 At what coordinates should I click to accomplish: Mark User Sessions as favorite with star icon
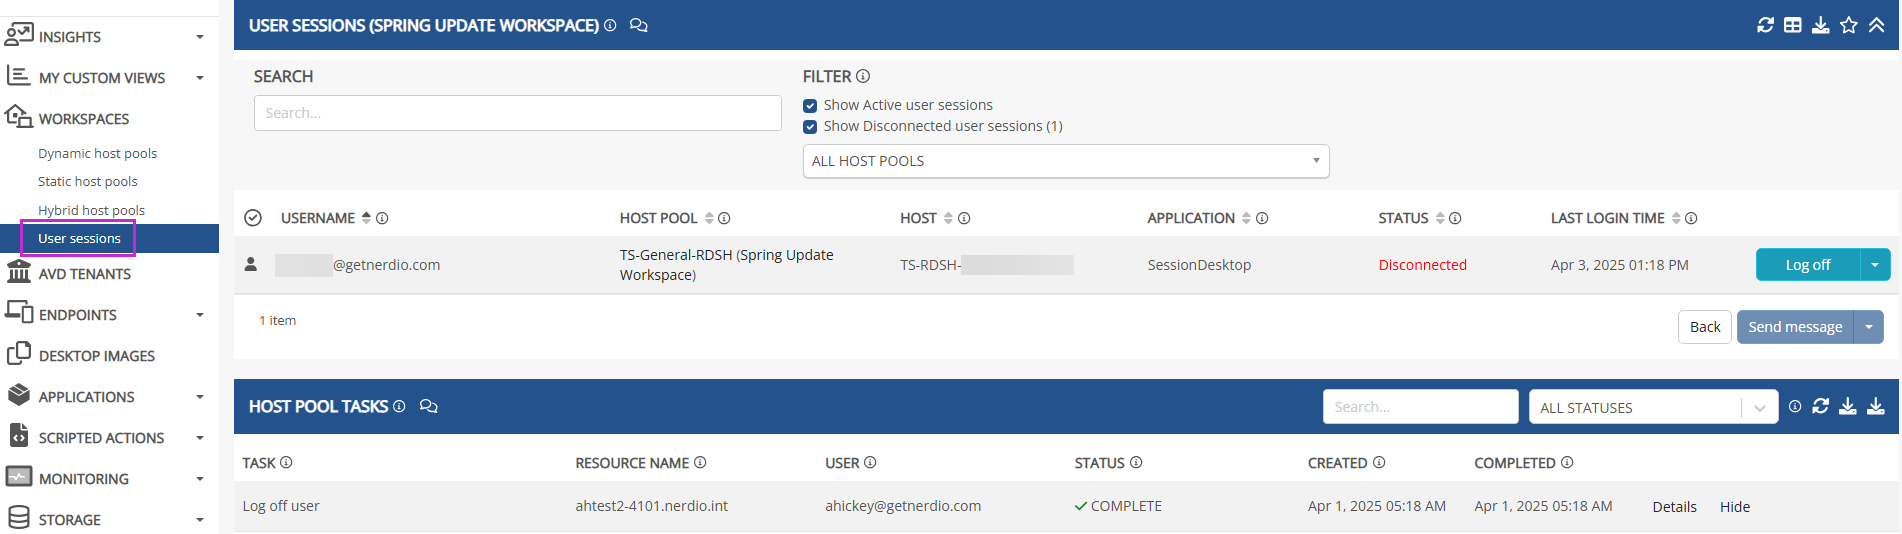pyautogui.click(x=1849, y=25)
